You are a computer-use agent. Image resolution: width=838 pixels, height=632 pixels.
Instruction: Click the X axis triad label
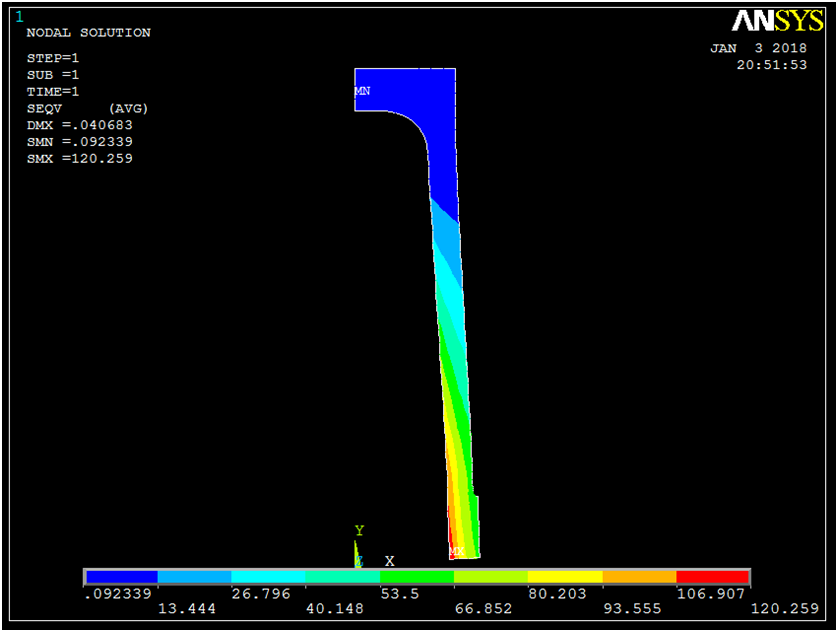pyautogui.click(x=389, y=561)
